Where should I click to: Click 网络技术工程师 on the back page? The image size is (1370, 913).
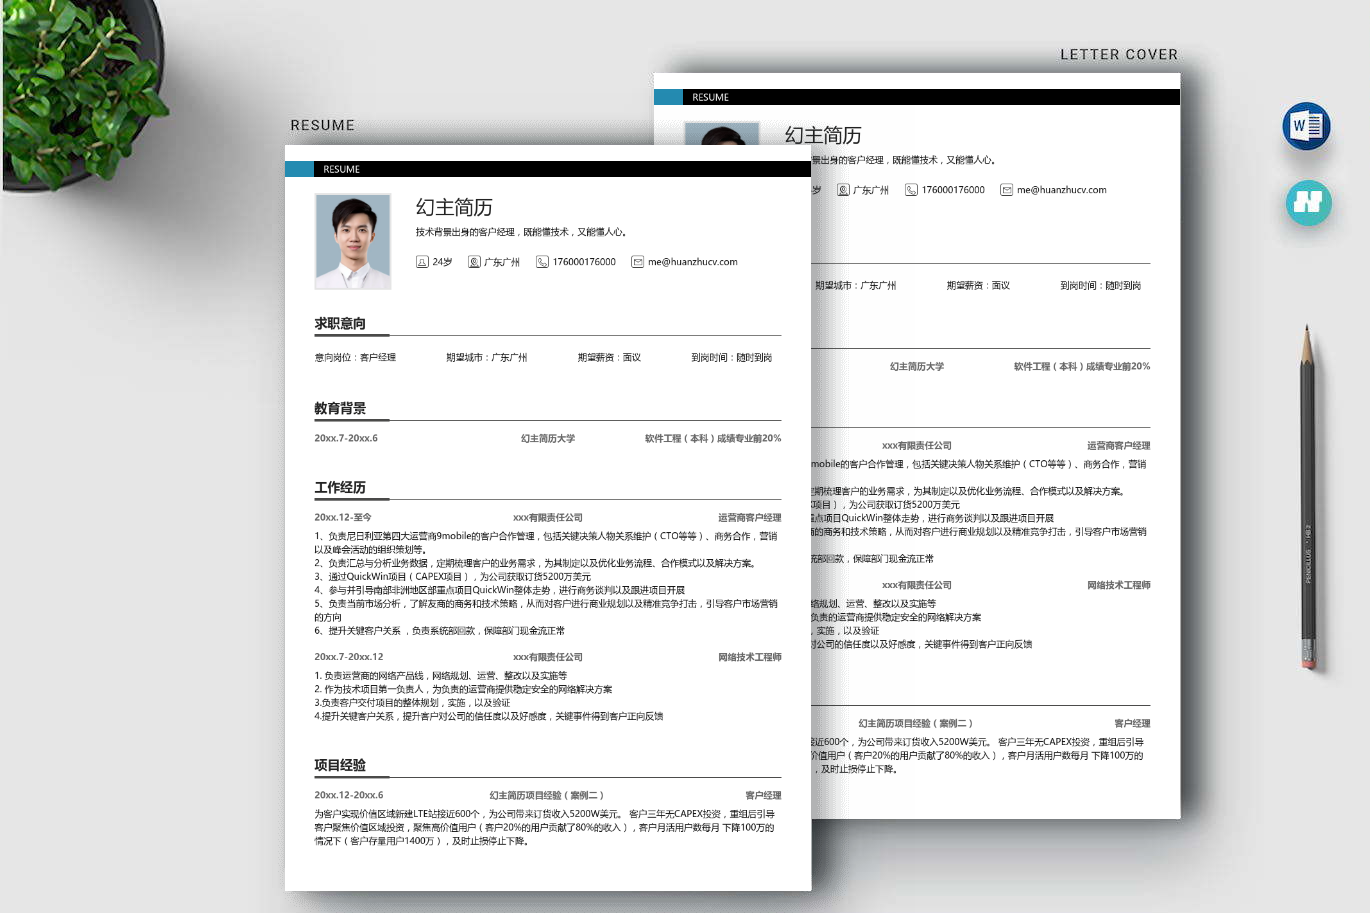tap(1118, 585)
